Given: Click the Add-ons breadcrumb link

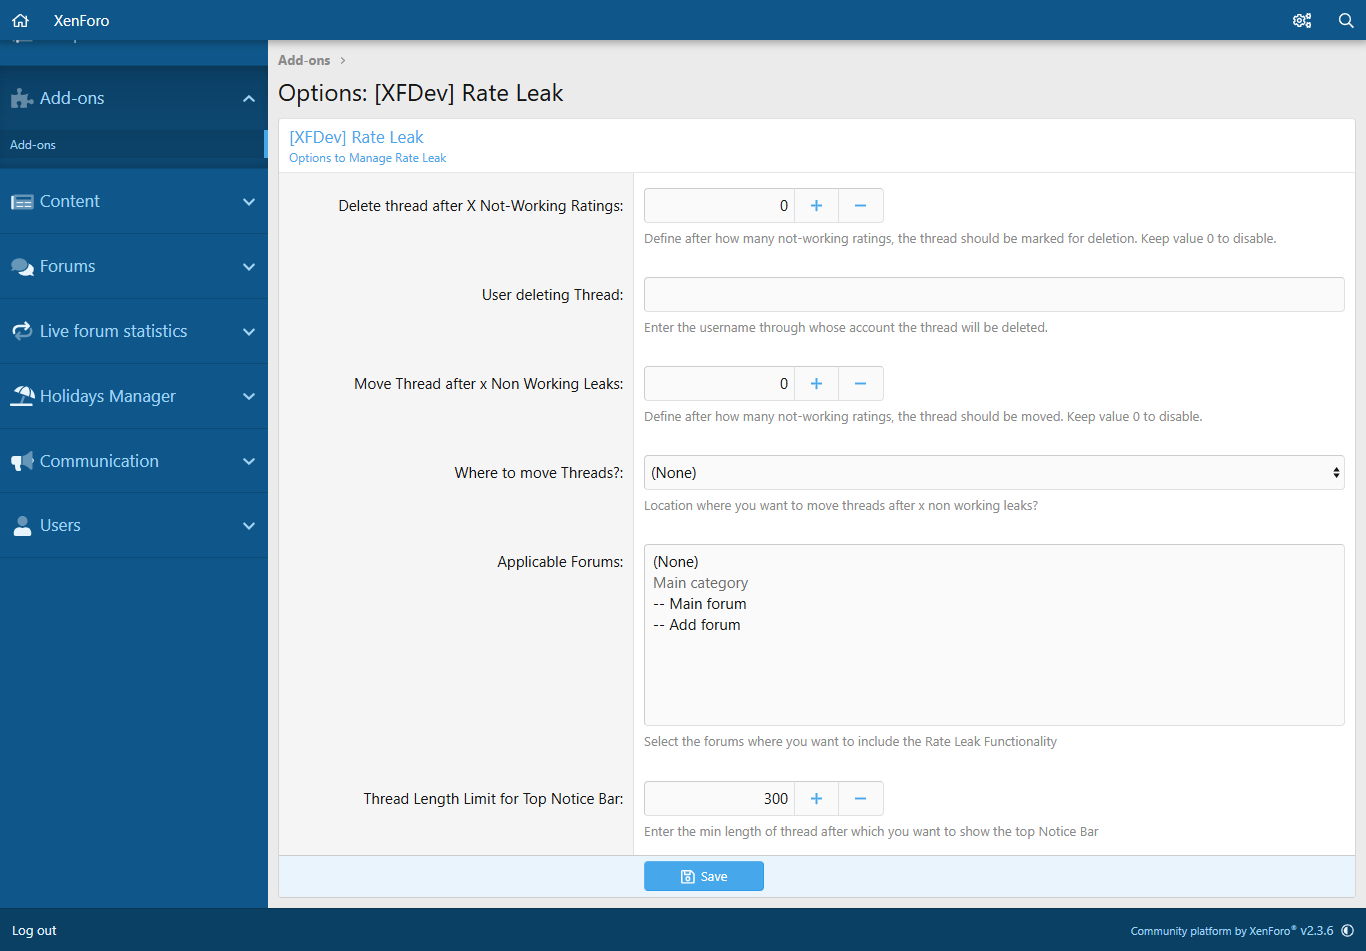Looking at the screenshot, I should (x=304, y=61).
